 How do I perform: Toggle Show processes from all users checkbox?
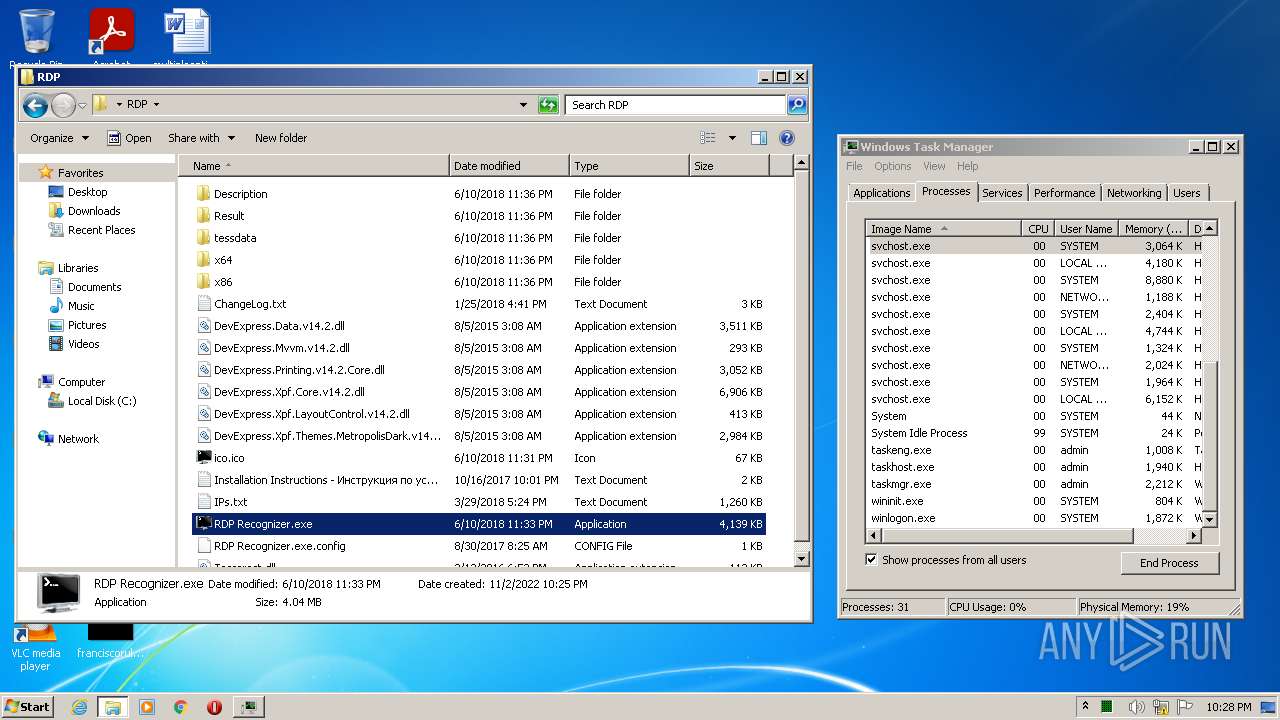pos(871,560)
